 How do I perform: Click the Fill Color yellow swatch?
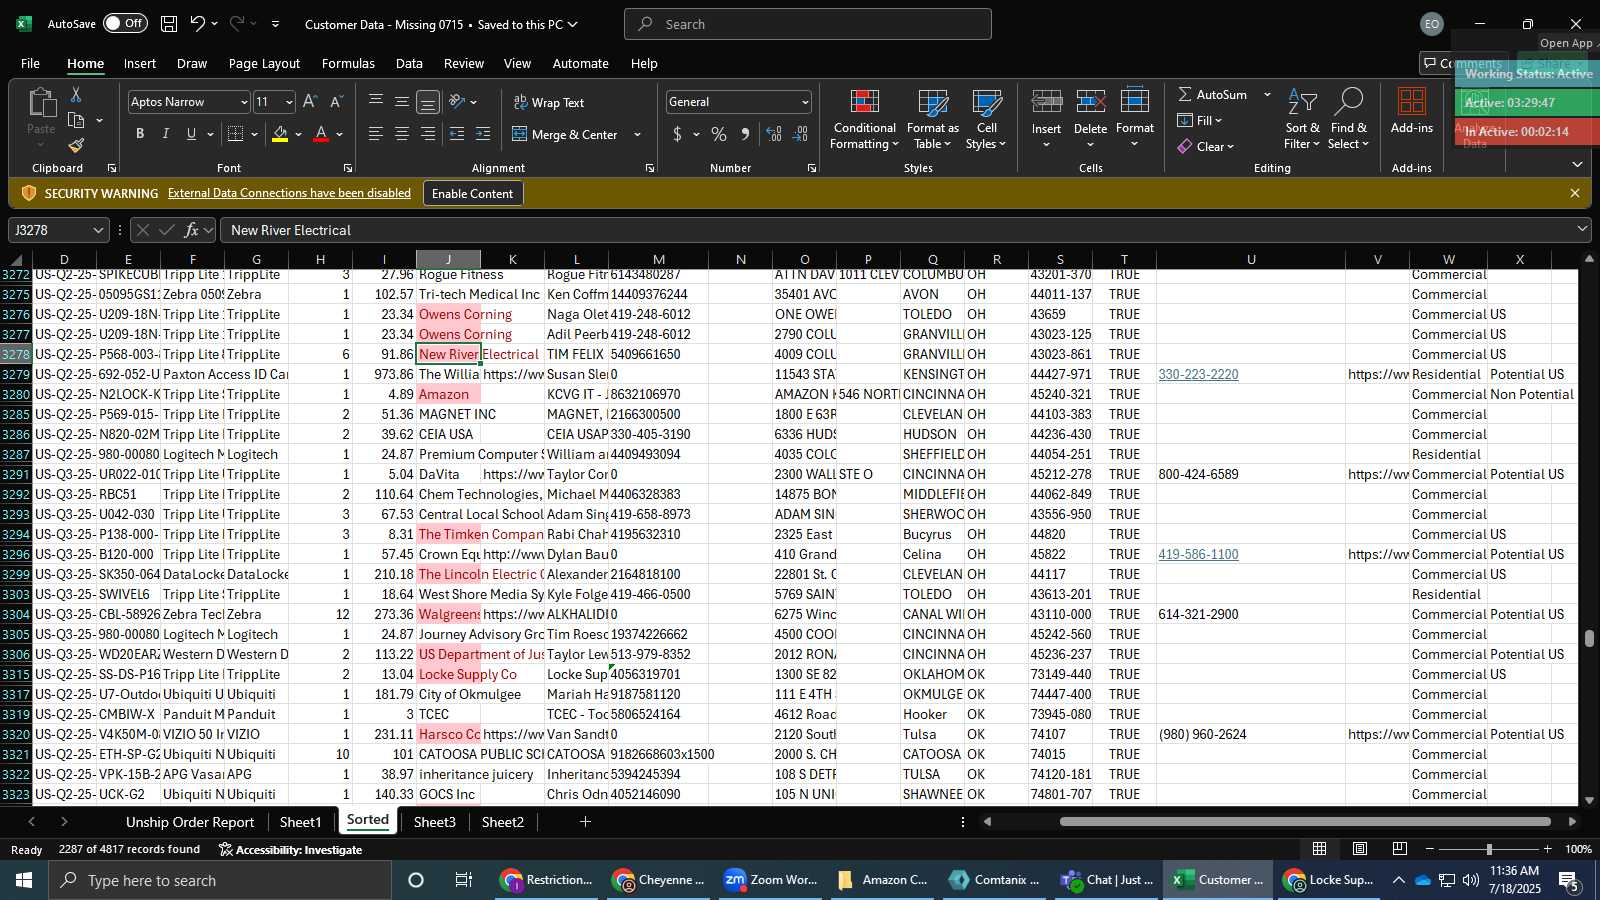(x=280, y=134)
